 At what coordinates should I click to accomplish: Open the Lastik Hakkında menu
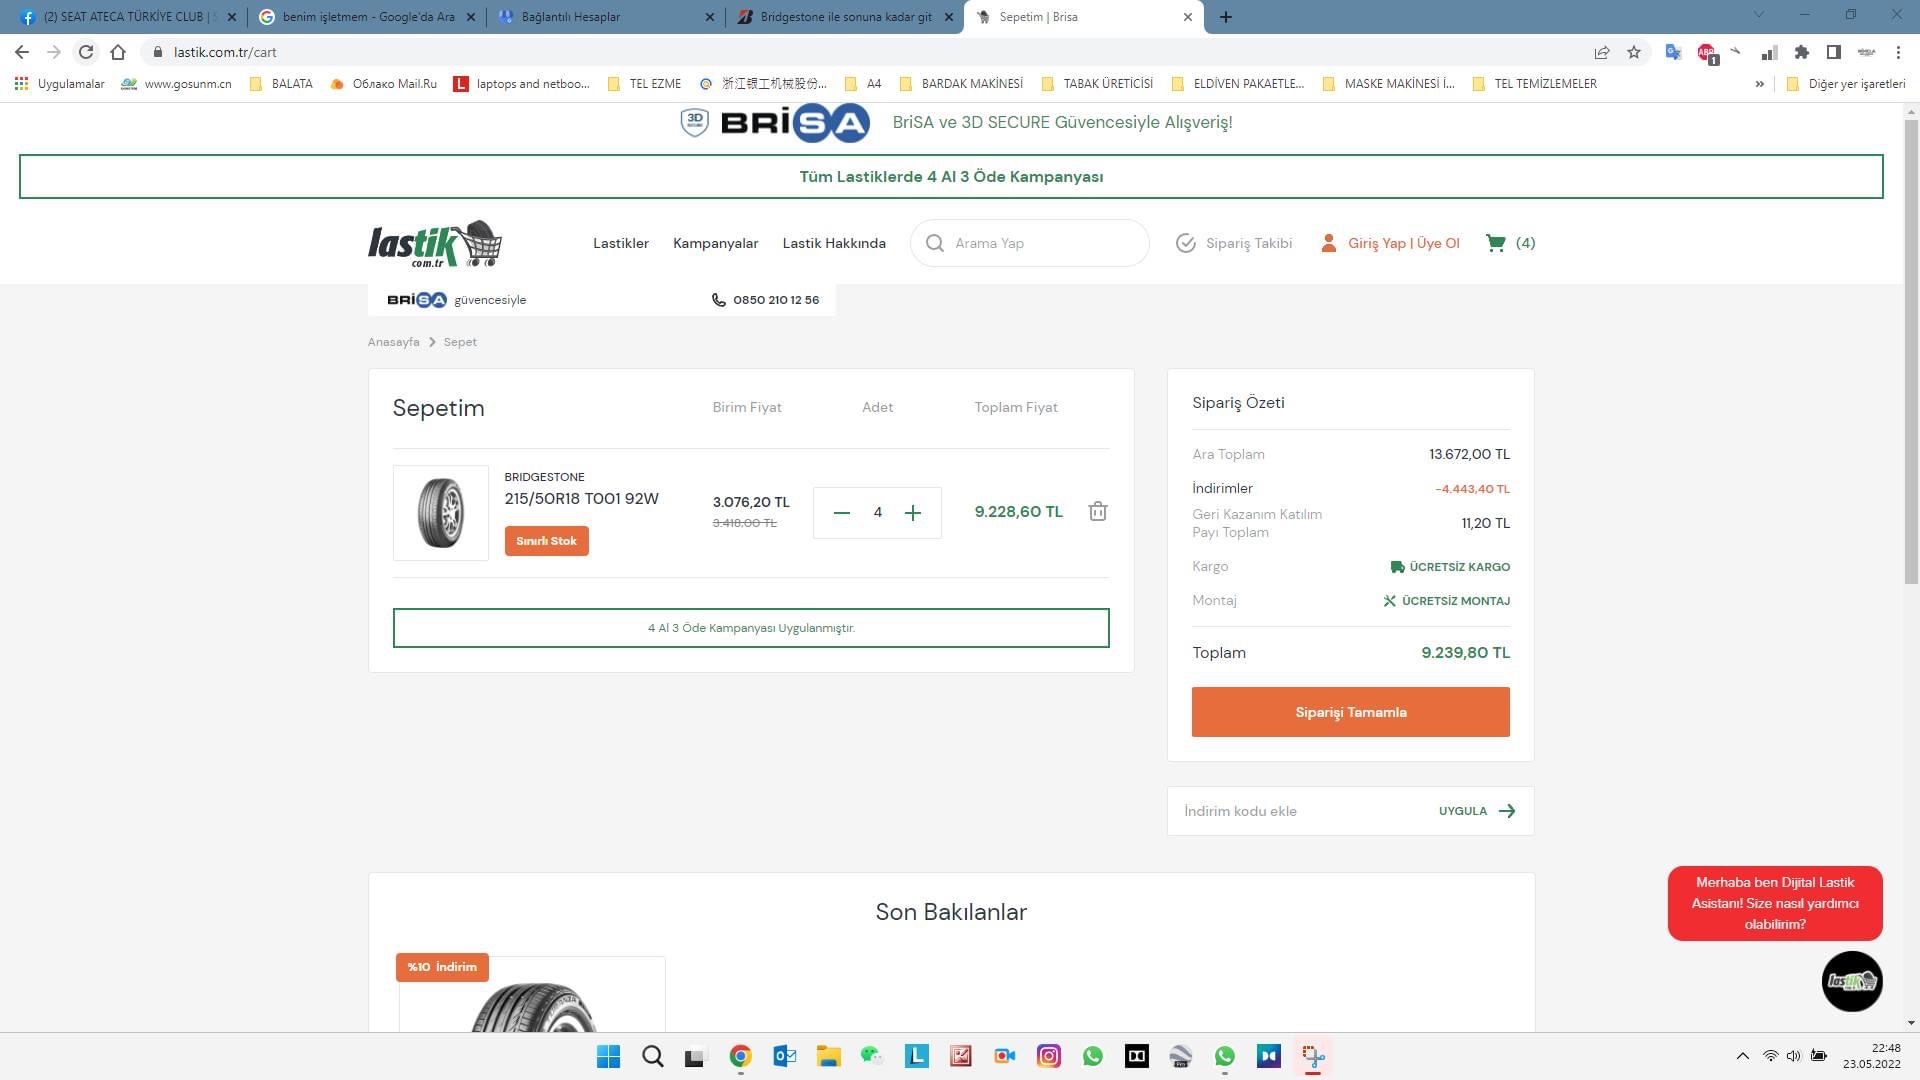(x=833, y=243)
